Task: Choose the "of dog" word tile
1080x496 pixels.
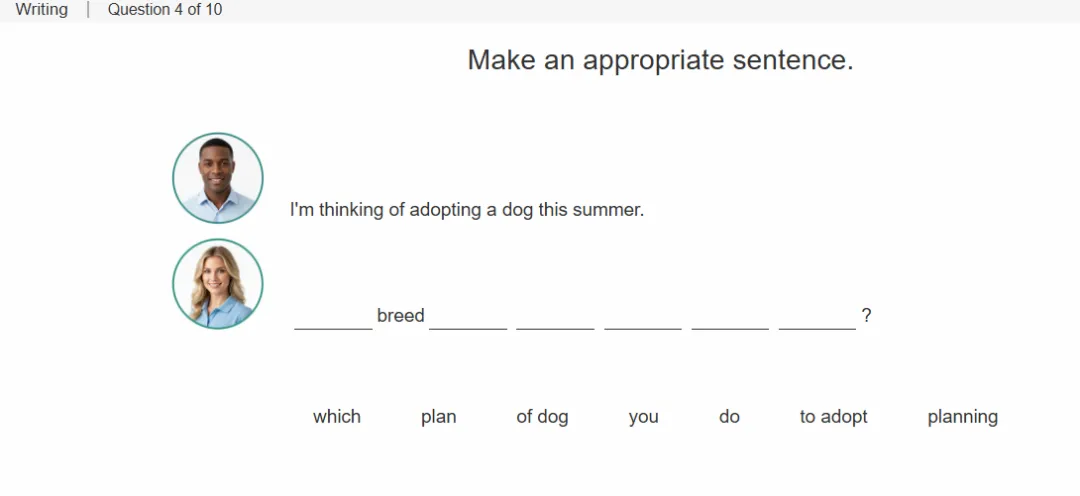Action: 542,417
